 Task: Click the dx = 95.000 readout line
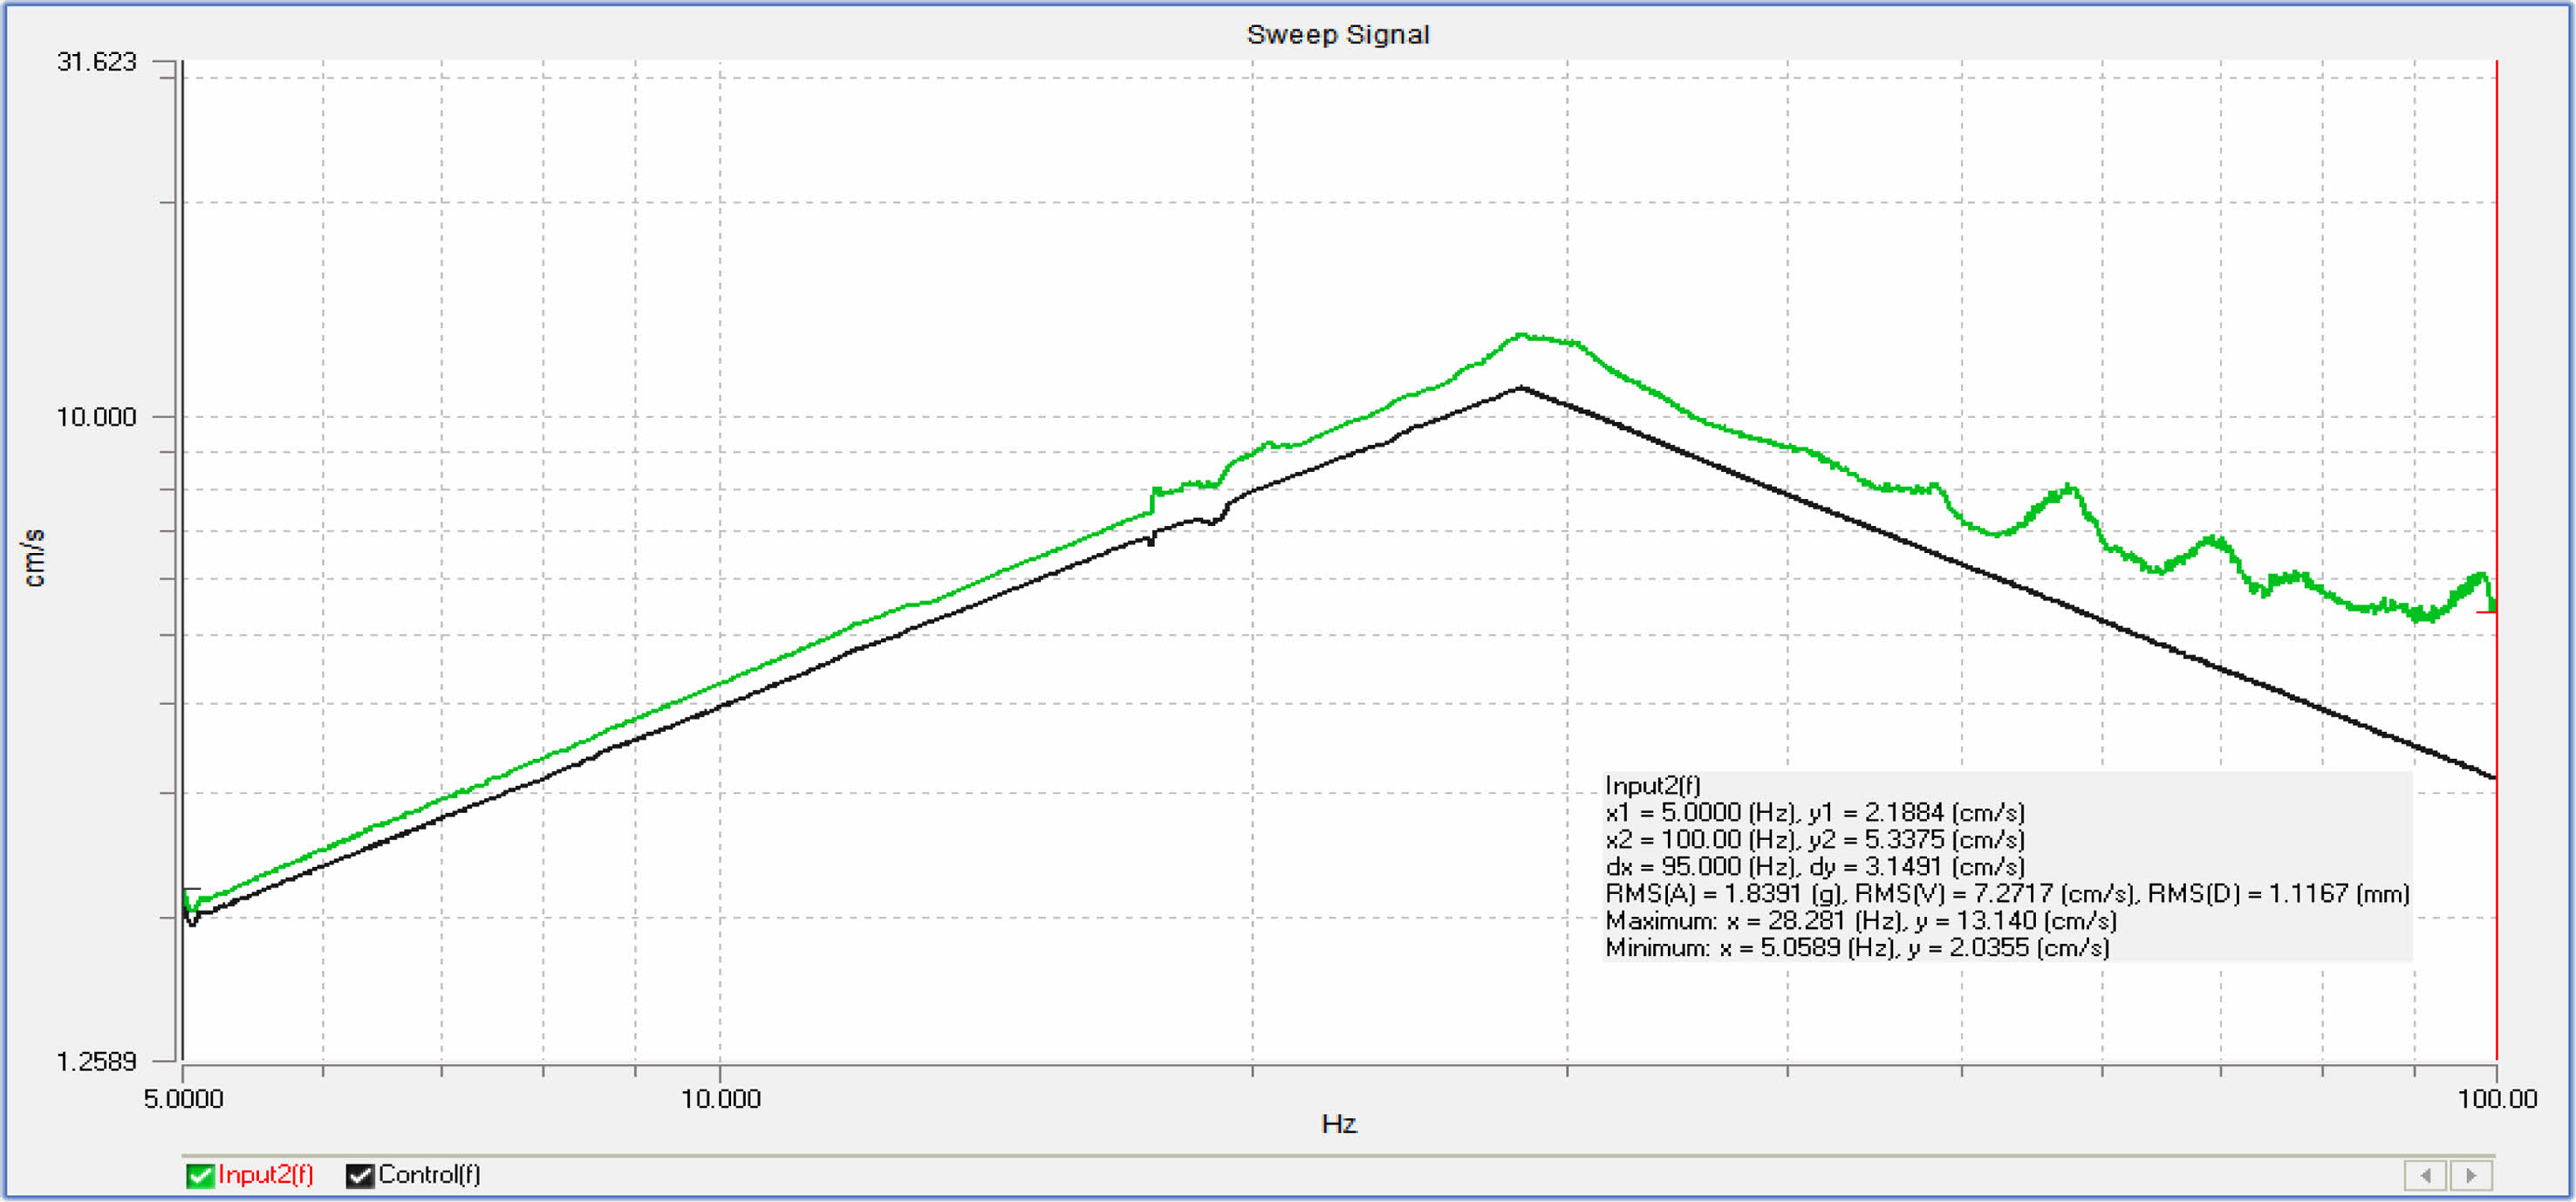coord(1815,866)
